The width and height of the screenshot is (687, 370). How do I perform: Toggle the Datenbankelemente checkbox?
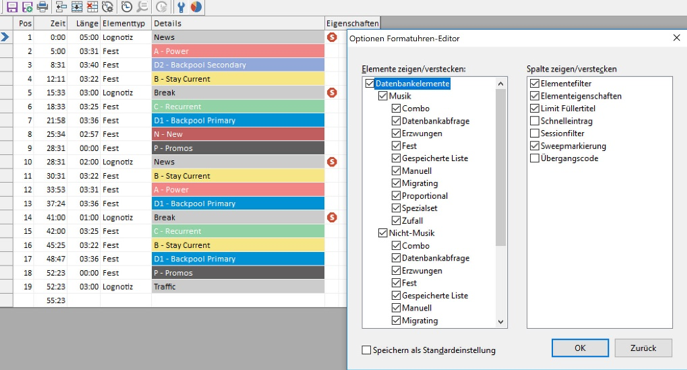[x=370, y=83]
